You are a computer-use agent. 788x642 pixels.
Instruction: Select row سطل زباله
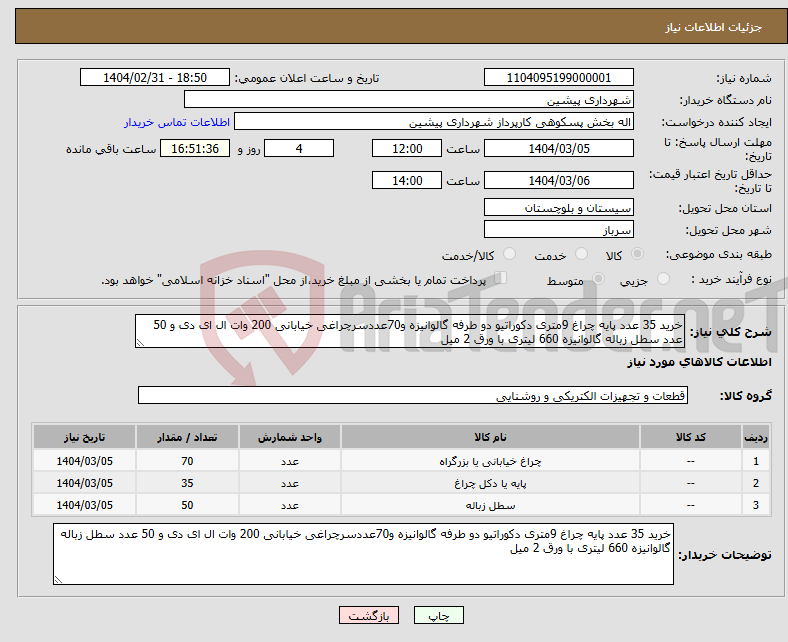(401, 505)
